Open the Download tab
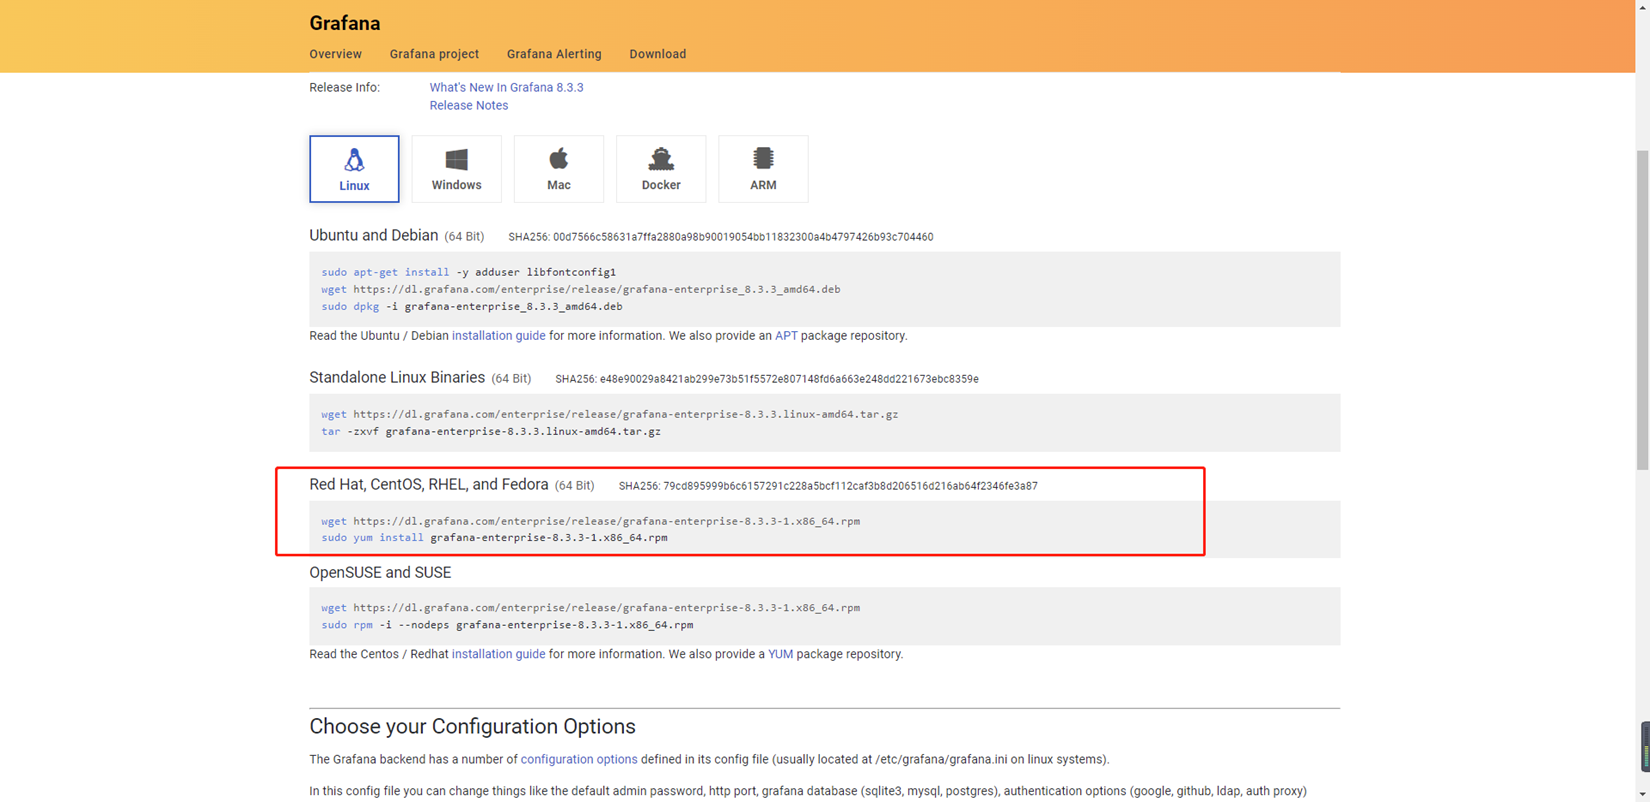 point(658,54)
